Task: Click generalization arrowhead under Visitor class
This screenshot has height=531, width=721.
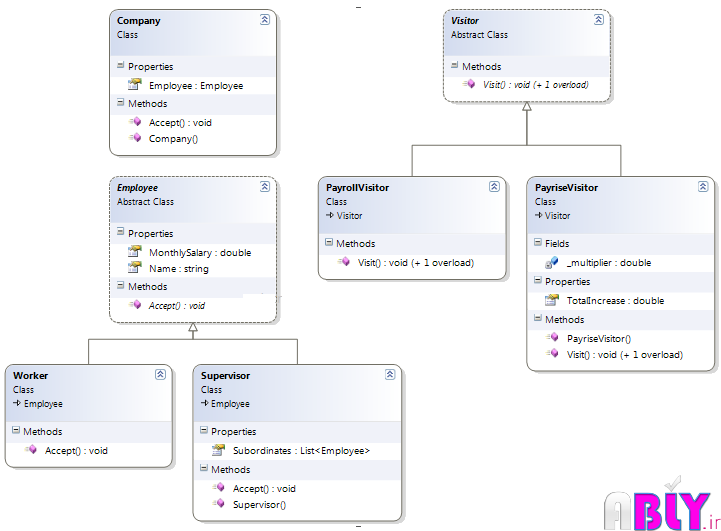Action: pyautogui.click(x=527, y=107)
